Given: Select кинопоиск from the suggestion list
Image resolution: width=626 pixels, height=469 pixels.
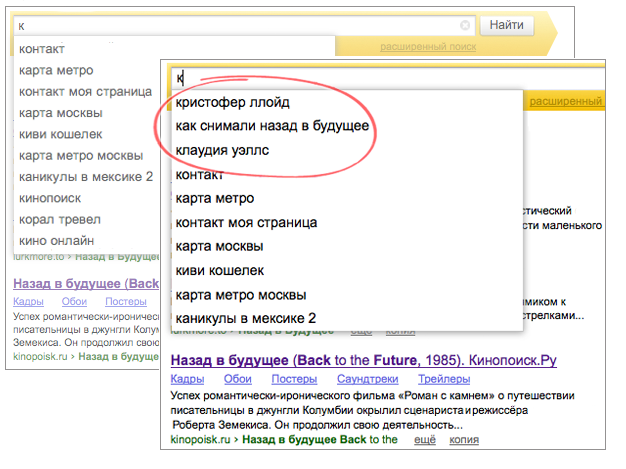Looking at the screenshot, I should [50, 197].
